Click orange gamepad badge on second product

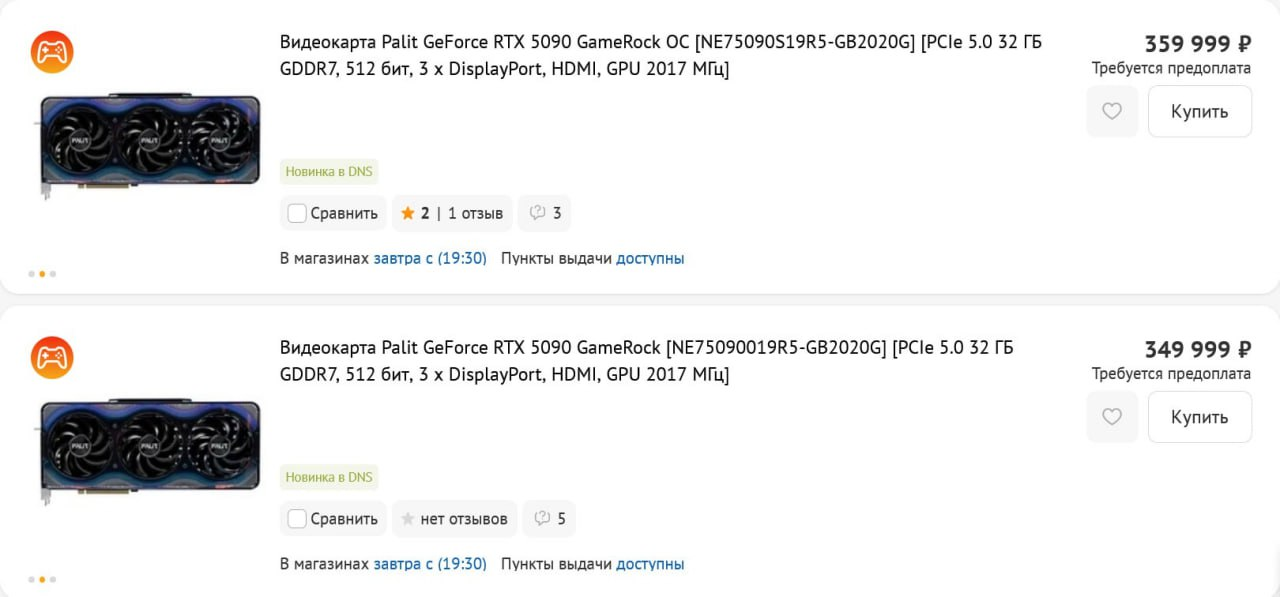pos(52,358)
